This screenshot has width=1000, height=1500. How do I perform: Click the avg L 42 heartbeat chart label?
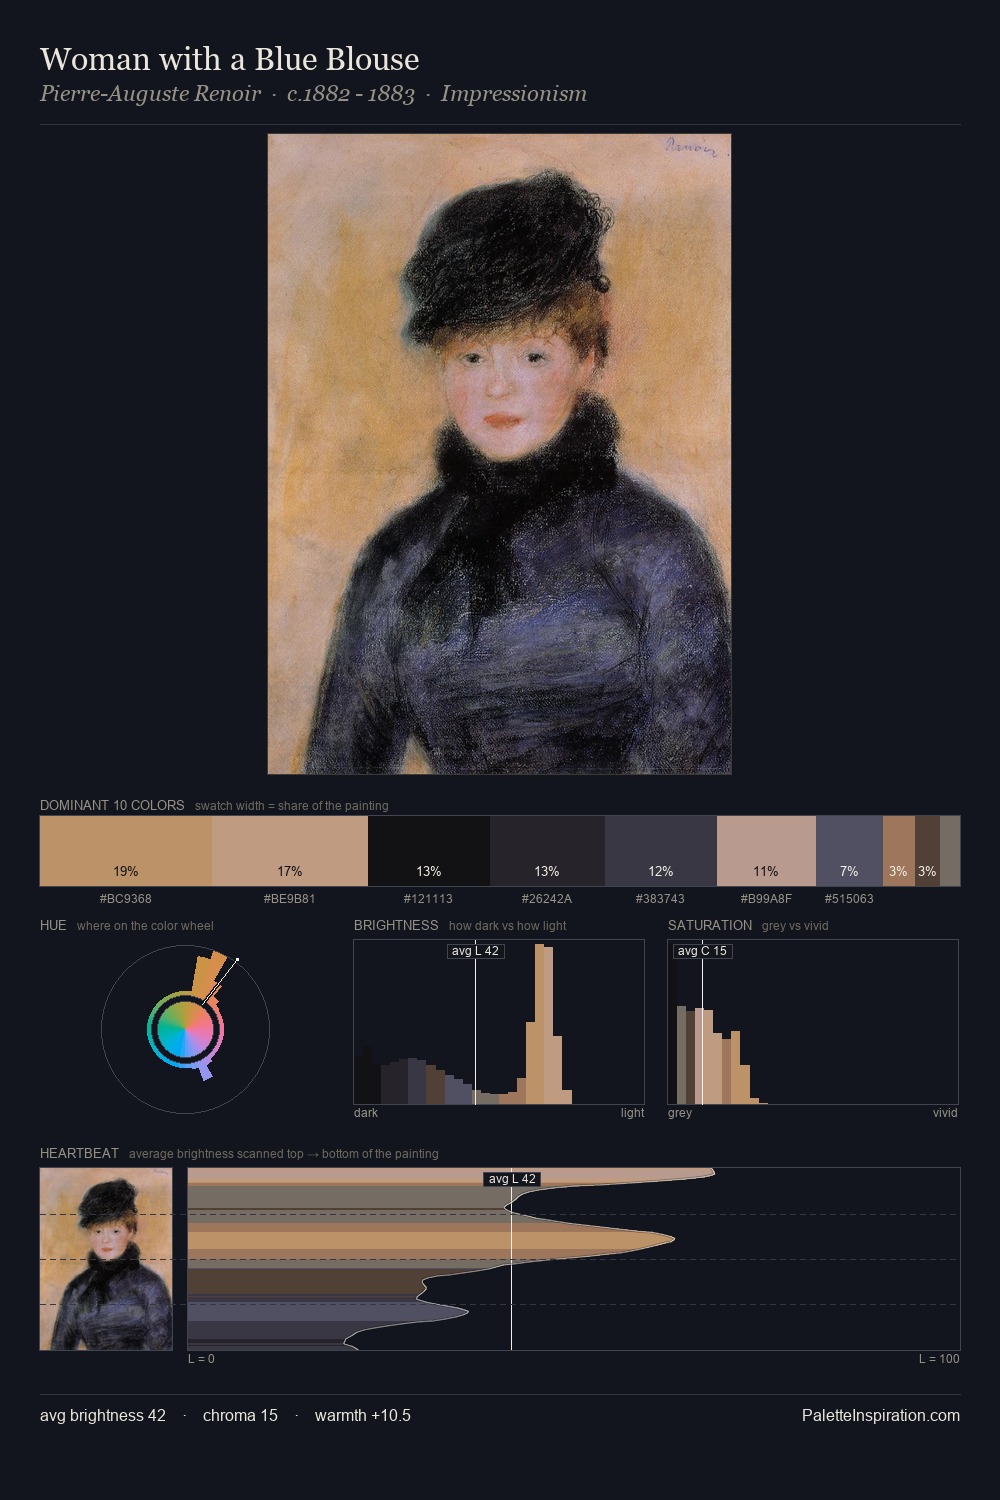tap(512, 1179)
